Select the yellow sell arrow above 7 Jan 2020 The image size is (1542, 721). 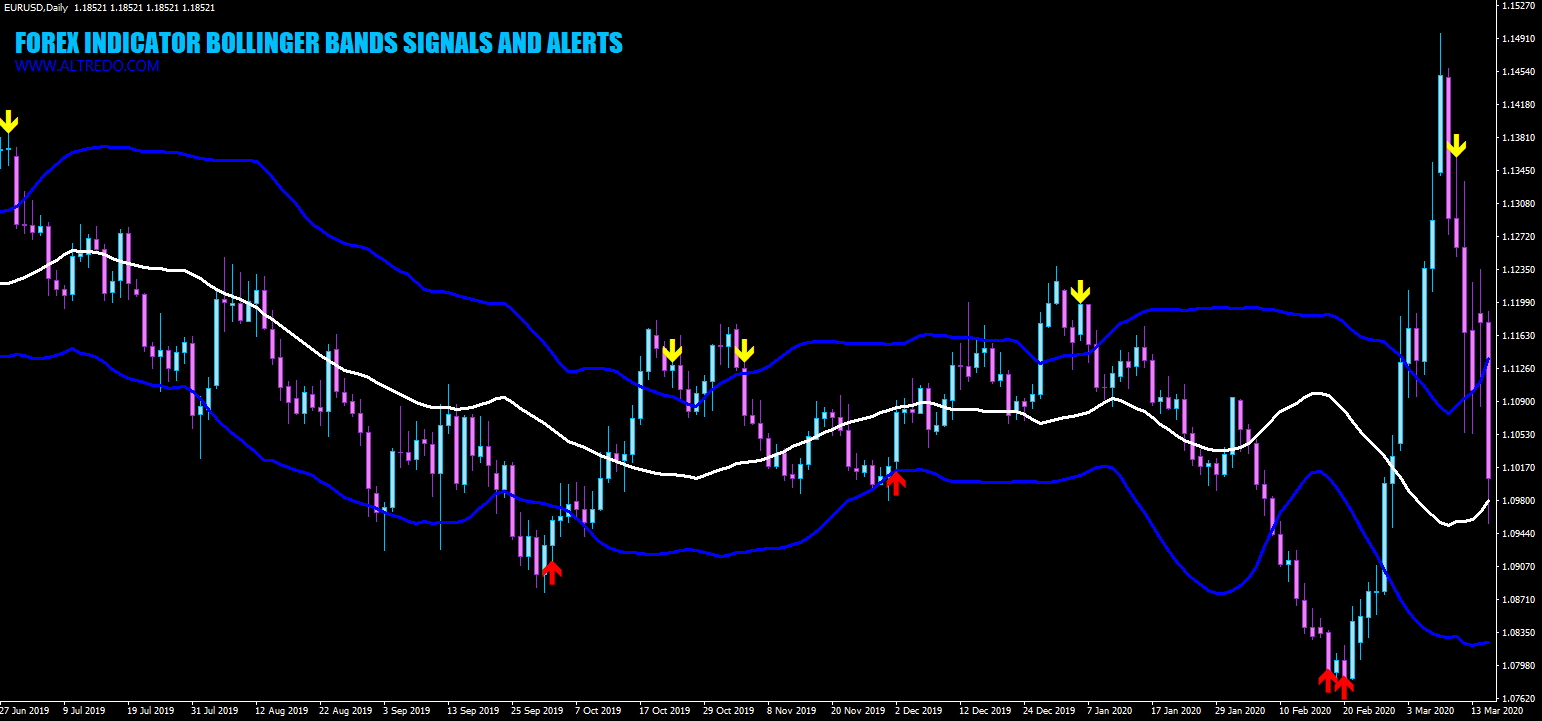coord(1081,292)
